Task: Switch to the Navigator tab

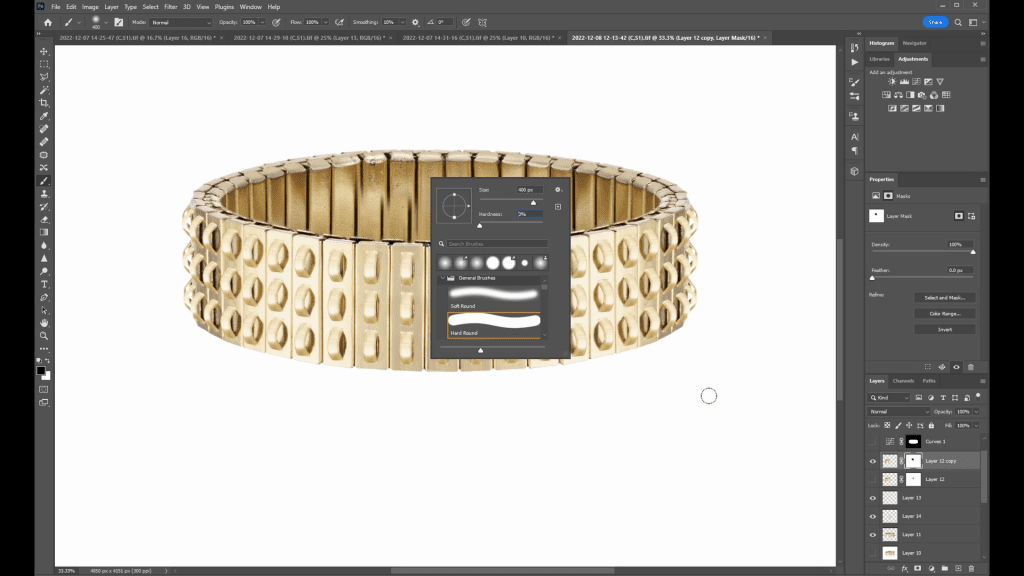Action: point(914,43)
